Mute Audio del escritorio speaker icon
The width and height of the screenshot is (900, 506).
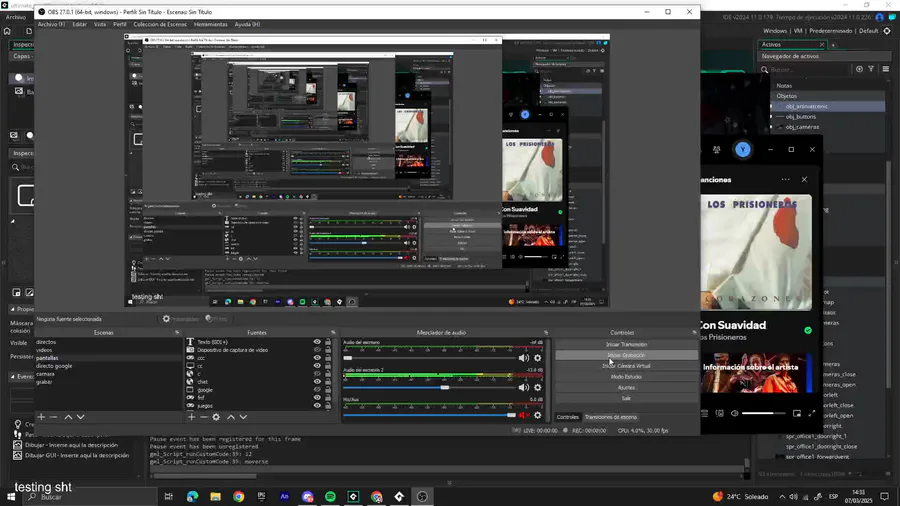click(523, 358)
